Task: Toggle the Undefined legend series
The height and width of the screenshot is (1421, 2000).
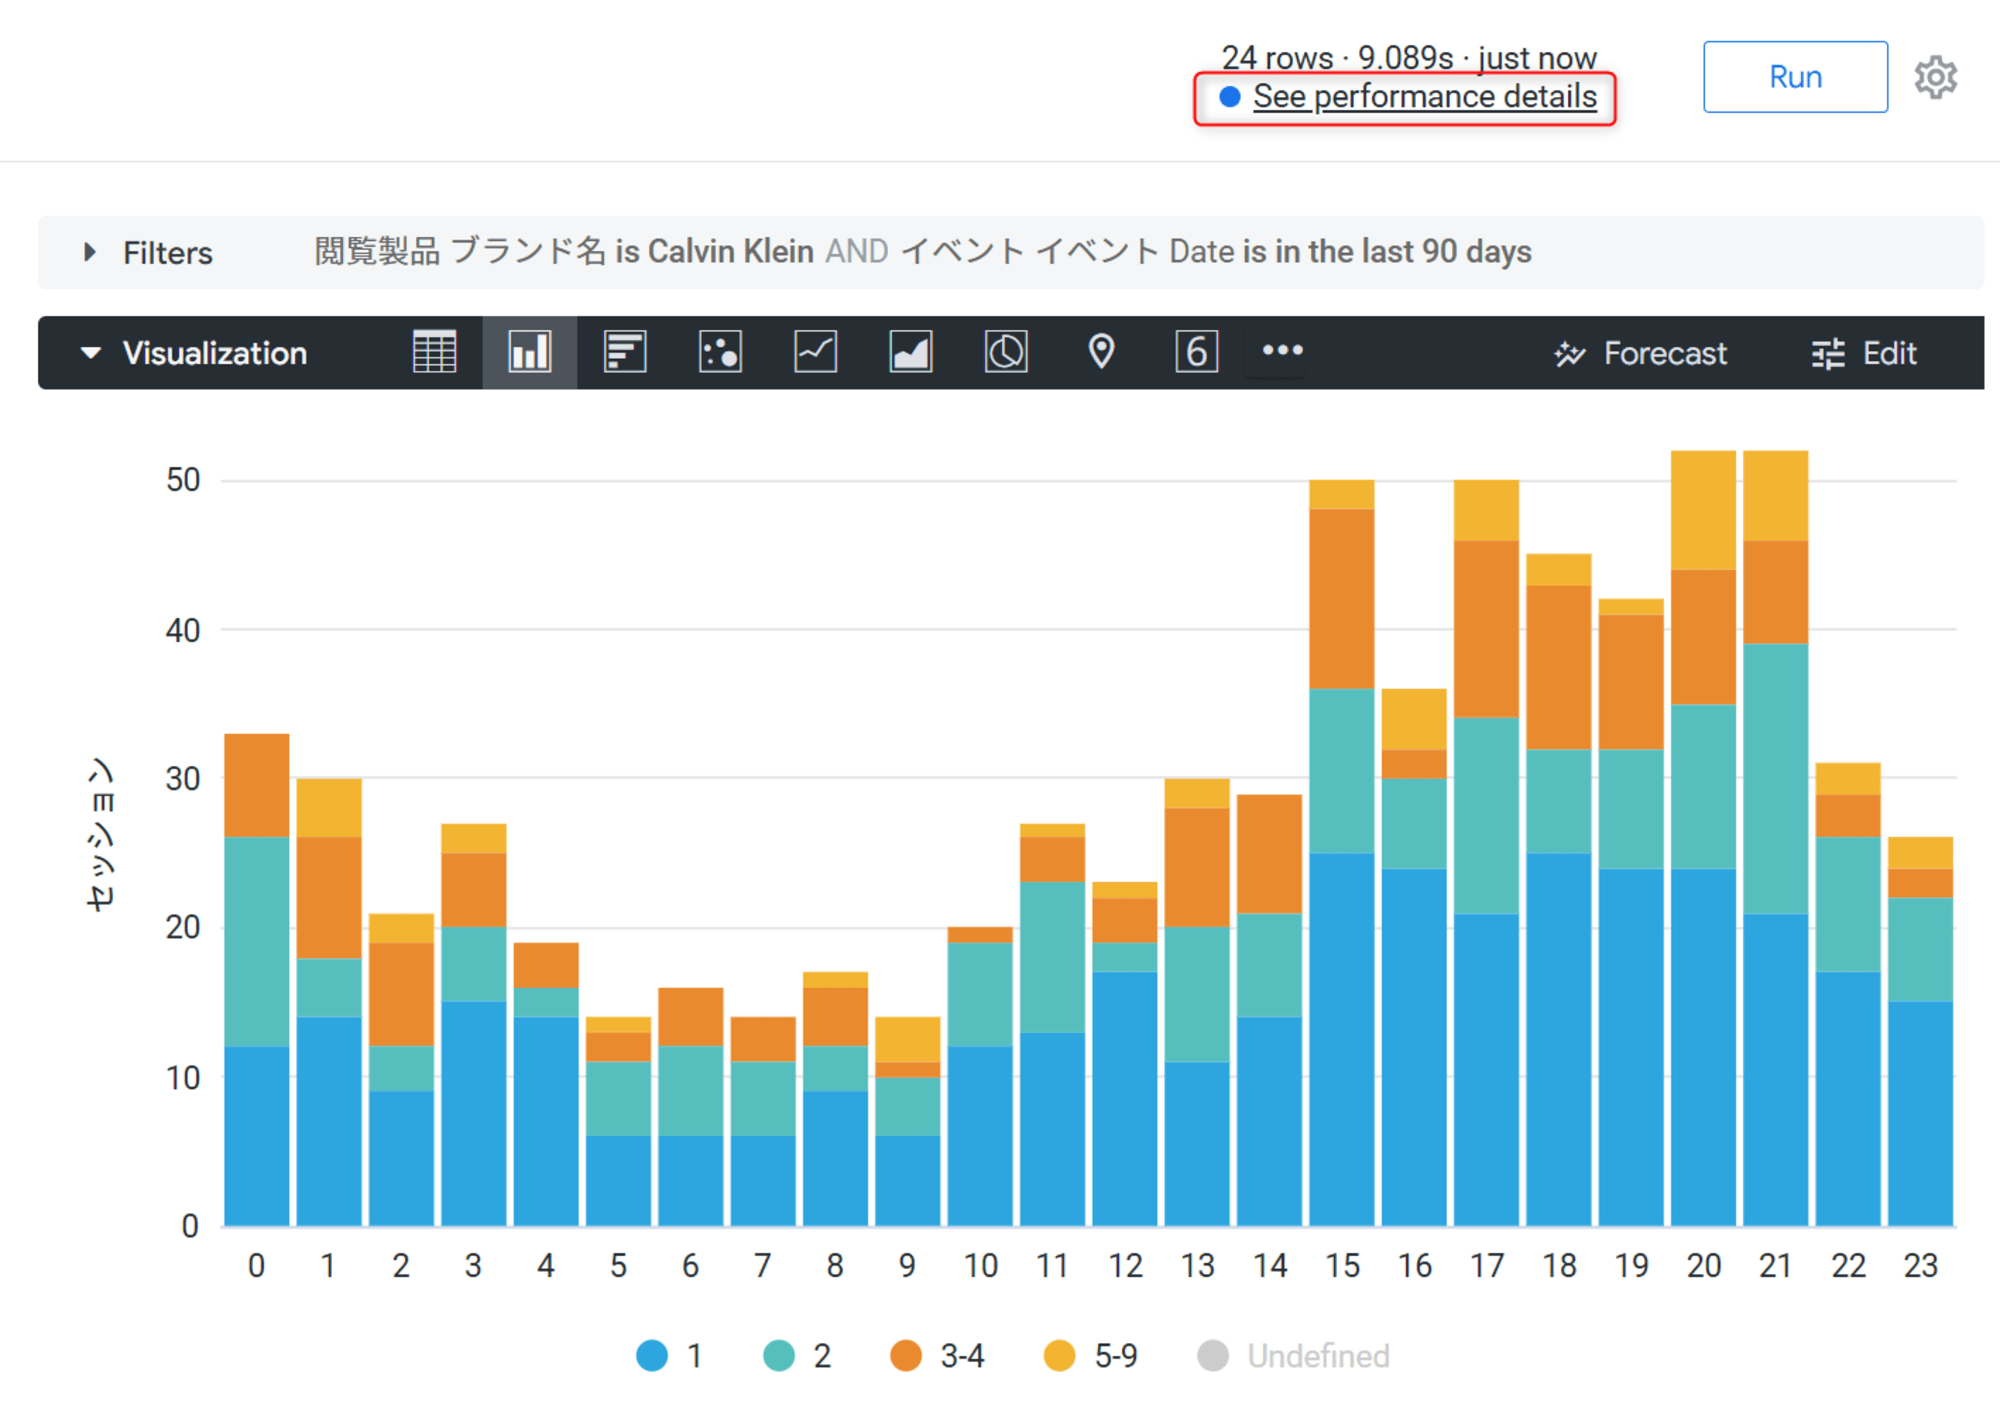Action: [1293, 1356]
